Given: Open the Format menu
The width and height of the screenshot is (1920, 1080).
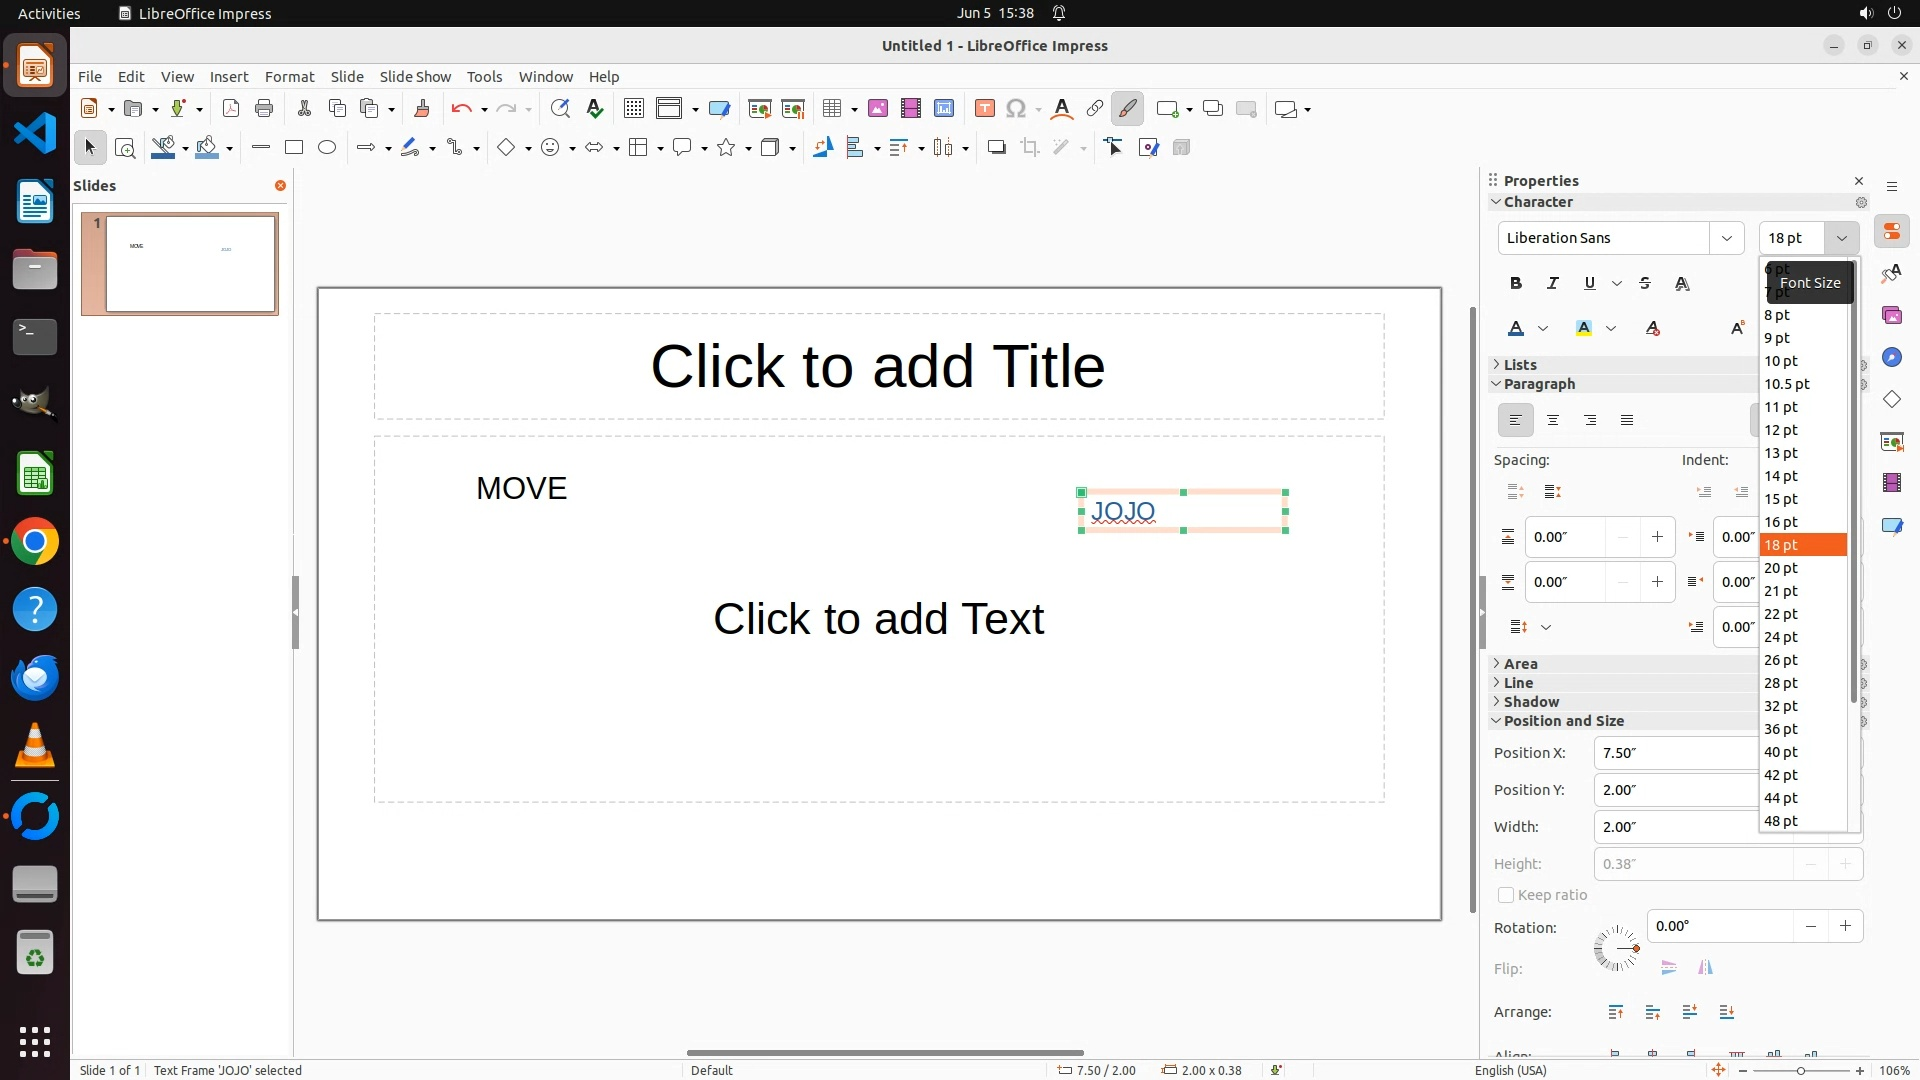Looking at the screenshot, I should point(289,77).
